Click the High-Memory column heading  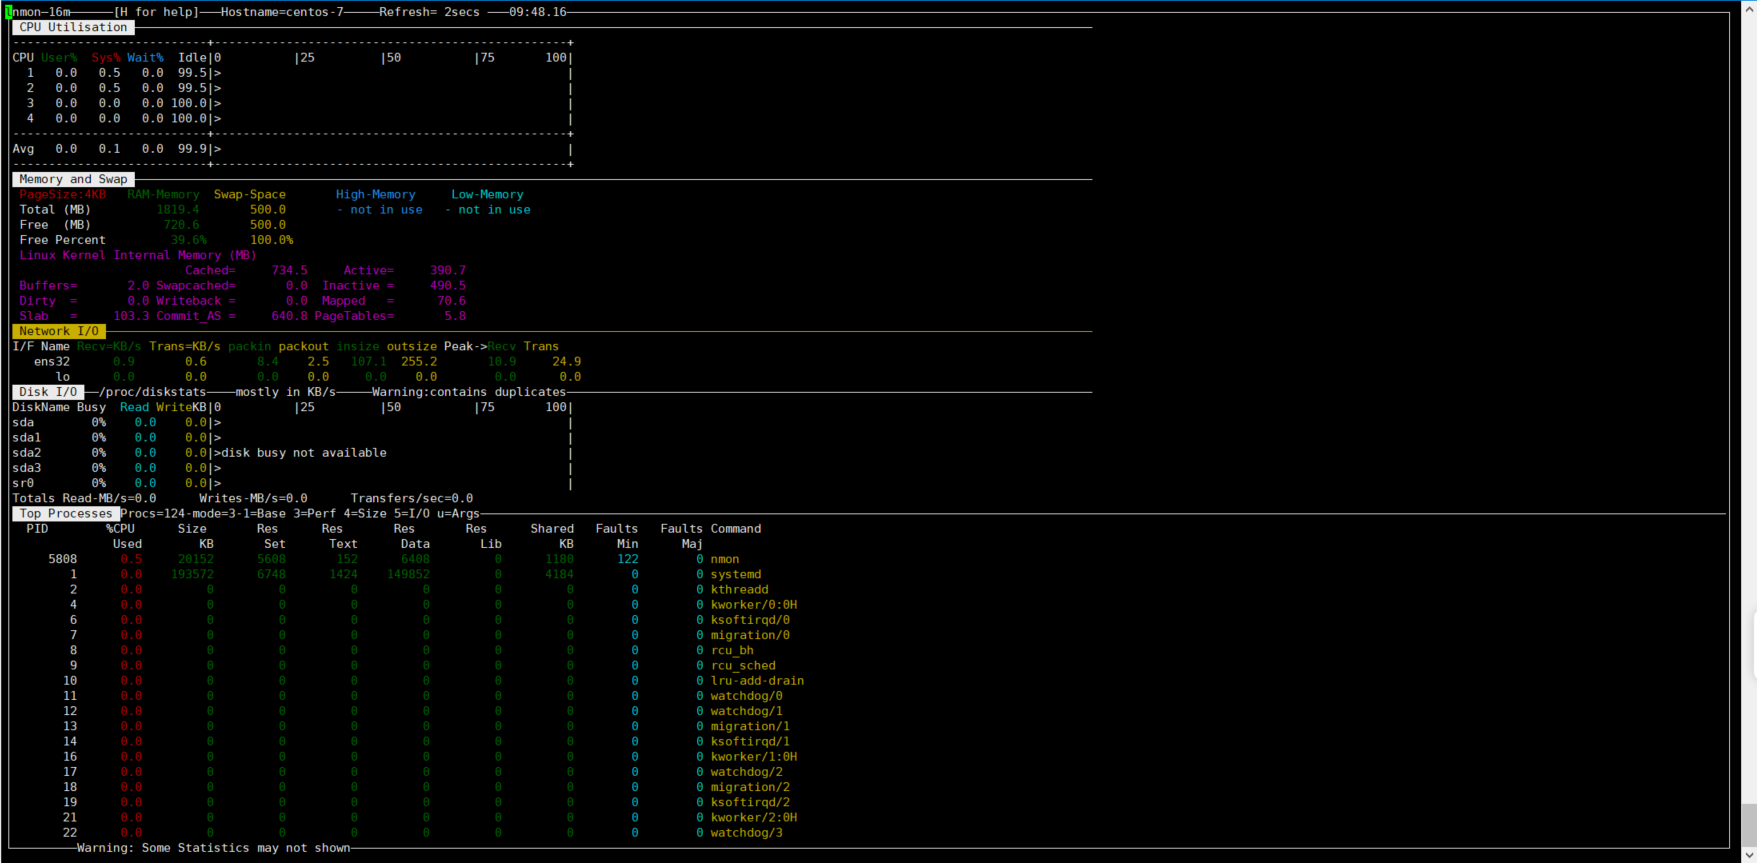click(x=375, y=194)
